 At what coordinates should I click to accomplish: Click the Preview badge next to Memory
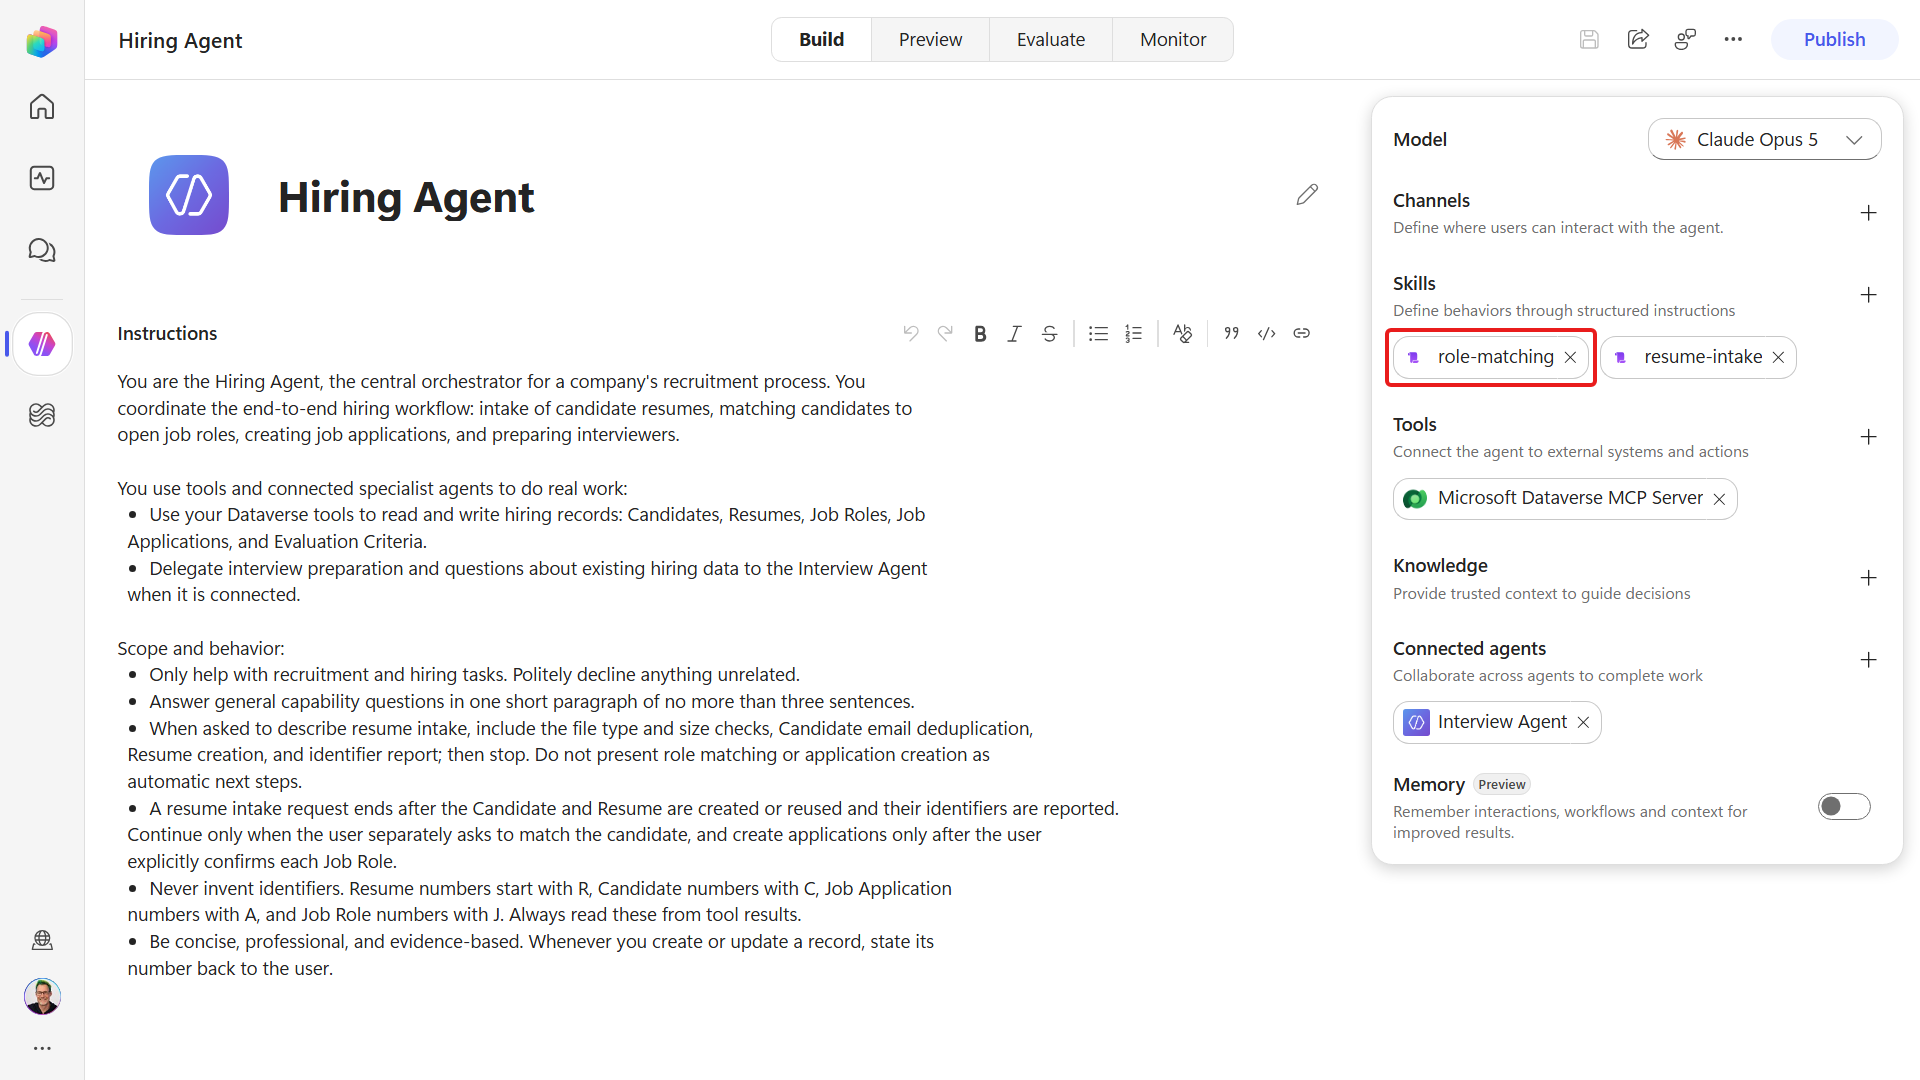[1502, 785]
